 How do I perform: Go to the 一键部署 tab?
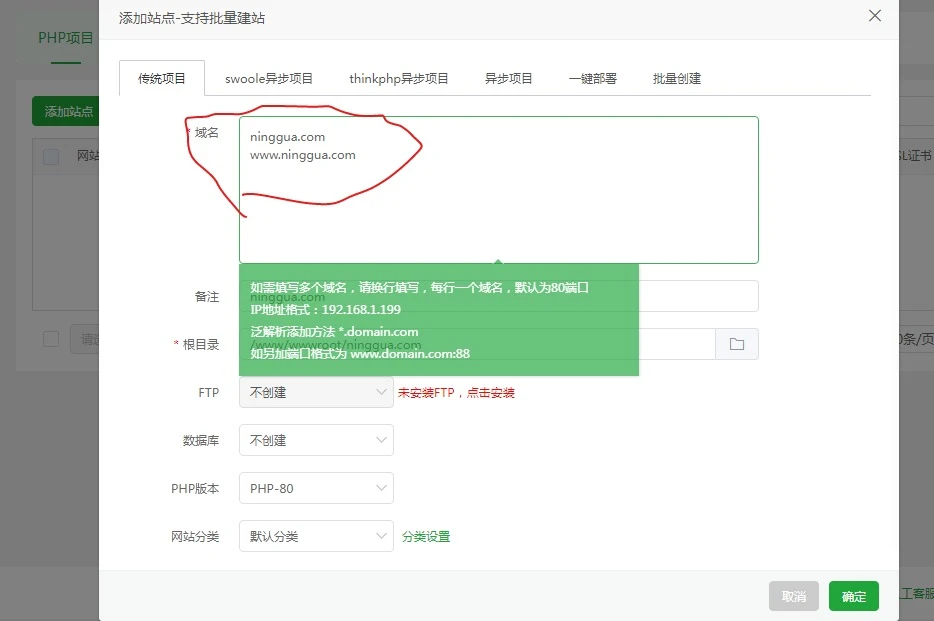[x=593, y=79]
